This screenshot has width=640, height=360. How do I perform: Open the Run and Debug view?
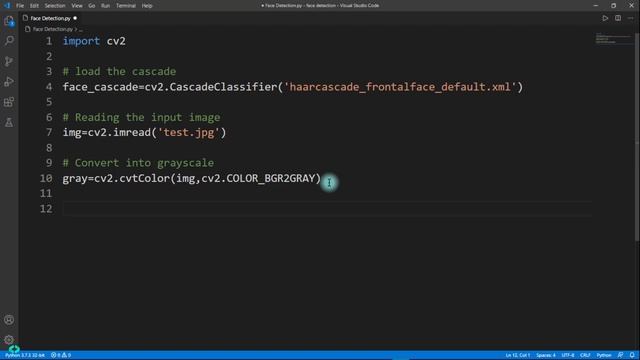9,81
